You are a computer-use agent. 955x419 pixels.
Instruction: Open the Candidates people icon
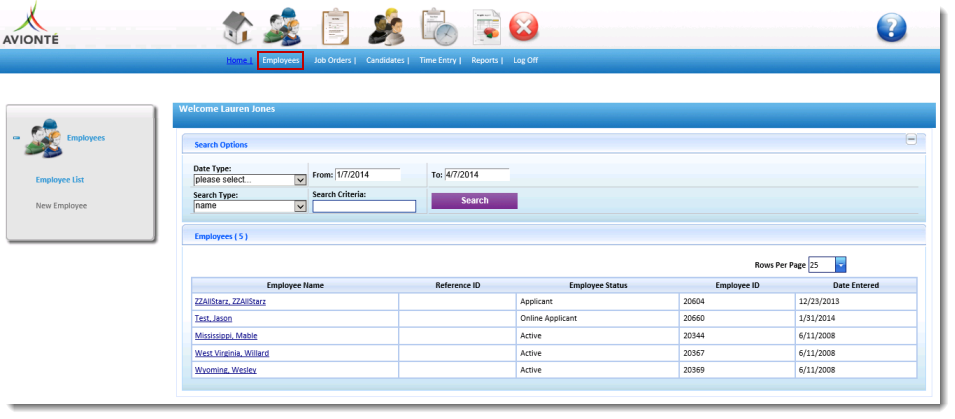tap(386, 27)
